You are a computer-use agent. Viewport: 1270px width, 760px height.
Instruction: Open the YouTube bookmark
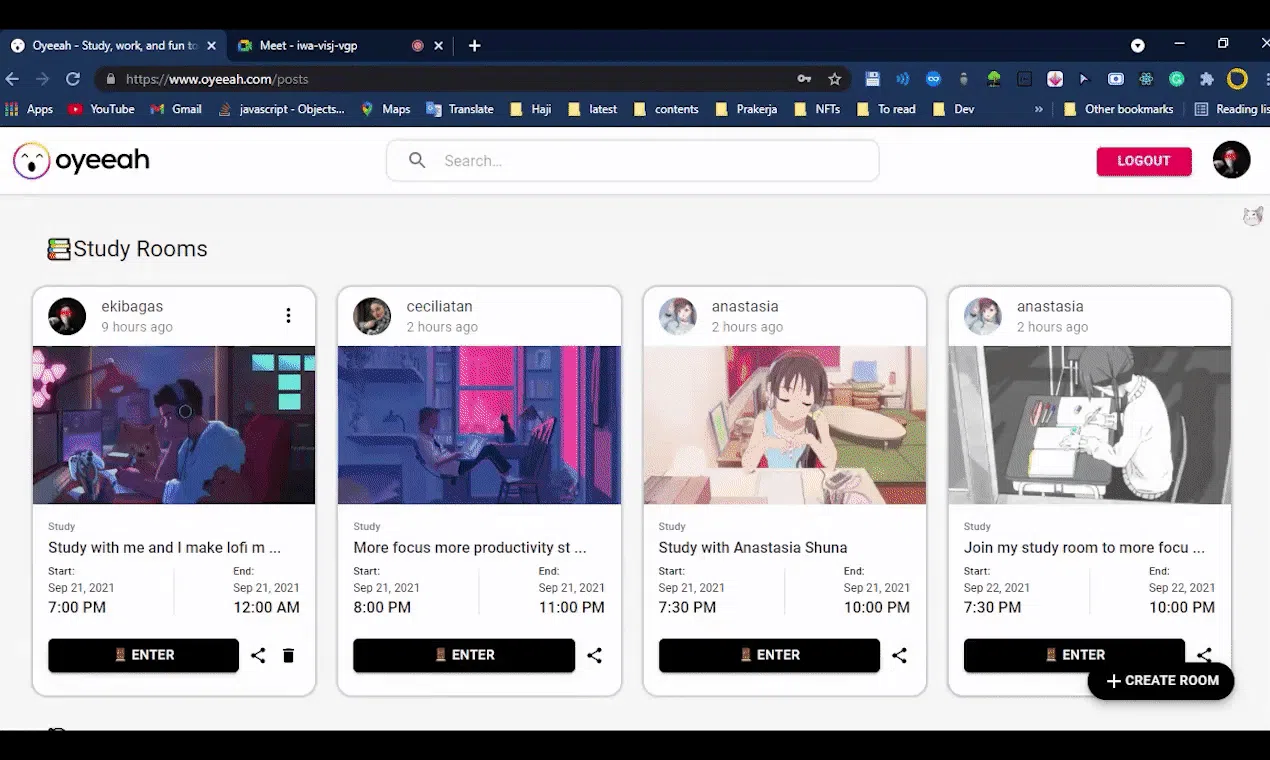[x=101, y=109]
